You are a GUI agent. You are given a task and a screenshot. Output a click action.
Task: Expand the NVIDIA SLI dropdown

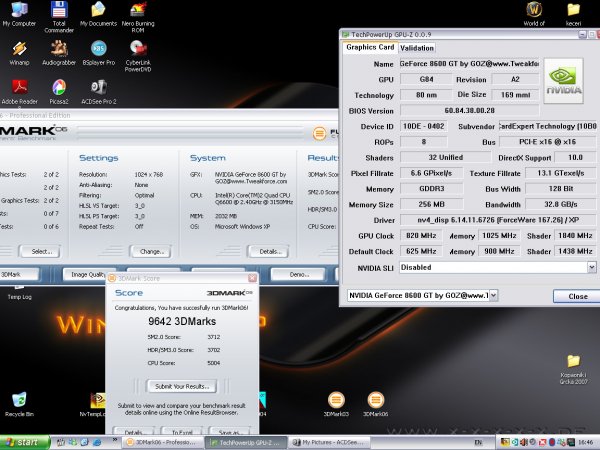592,267
